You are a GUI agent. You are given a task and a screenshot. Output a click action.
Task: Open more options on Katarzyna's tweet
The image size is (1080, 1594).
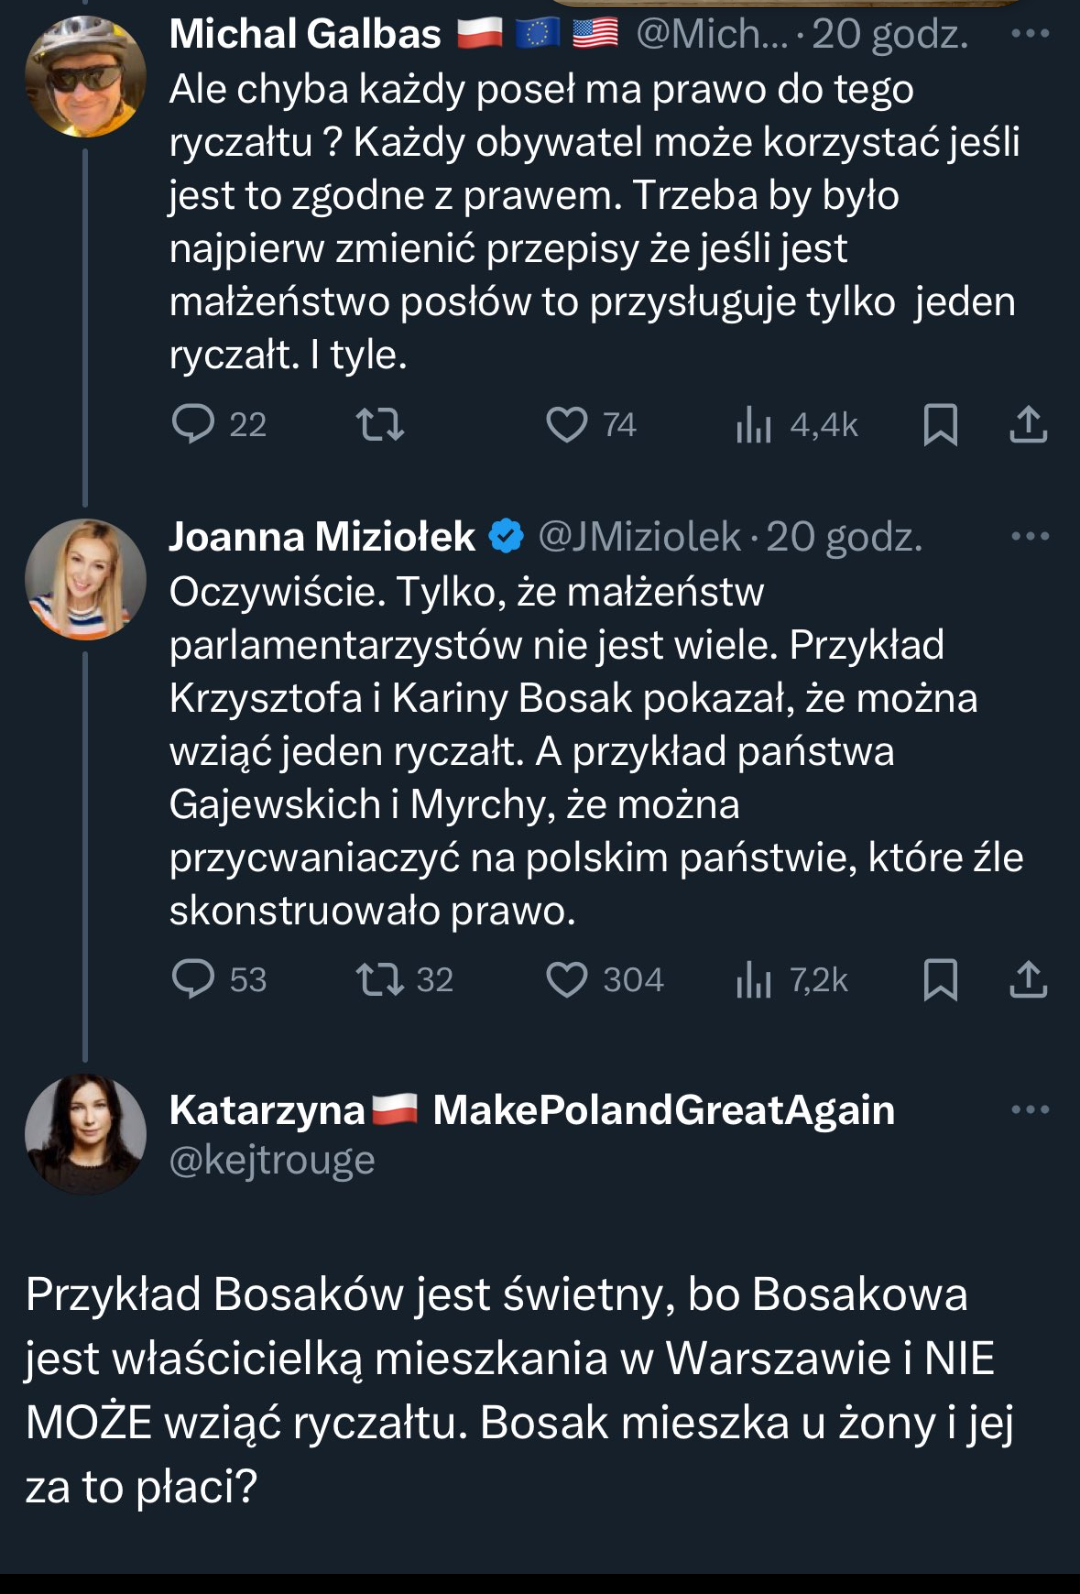coord(1030,1110)
